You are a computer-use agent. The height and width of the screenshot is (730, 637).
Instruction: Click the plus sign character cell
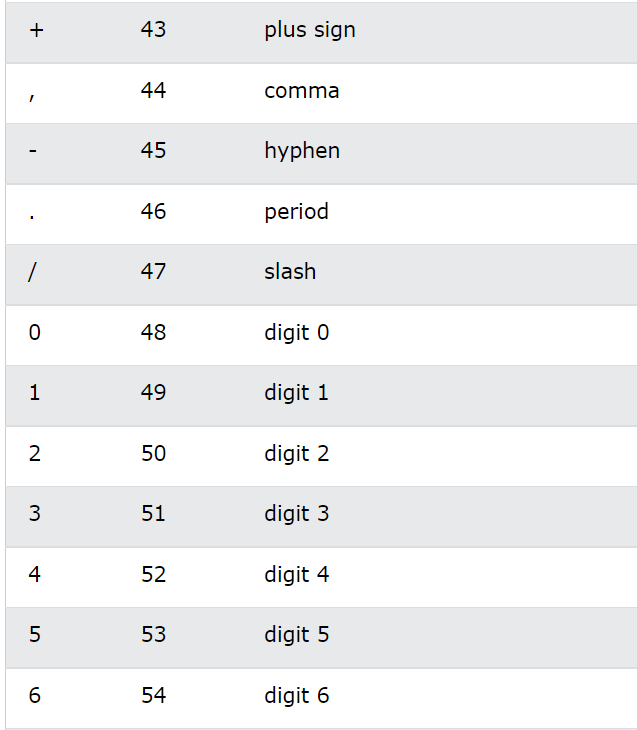(36, 31)
